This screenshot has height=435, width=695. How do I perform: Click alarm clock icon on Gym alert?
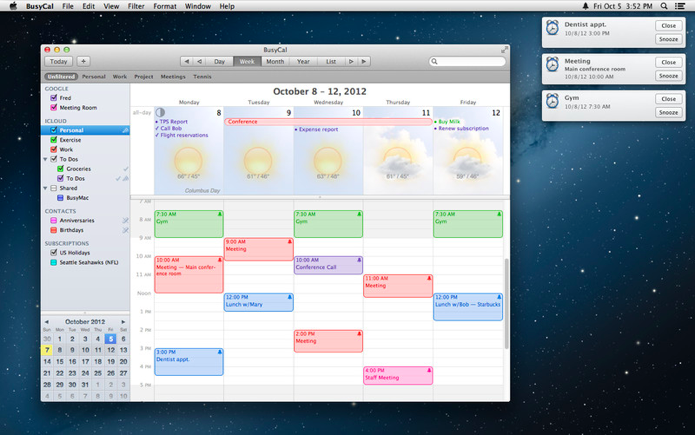[552, 101]
